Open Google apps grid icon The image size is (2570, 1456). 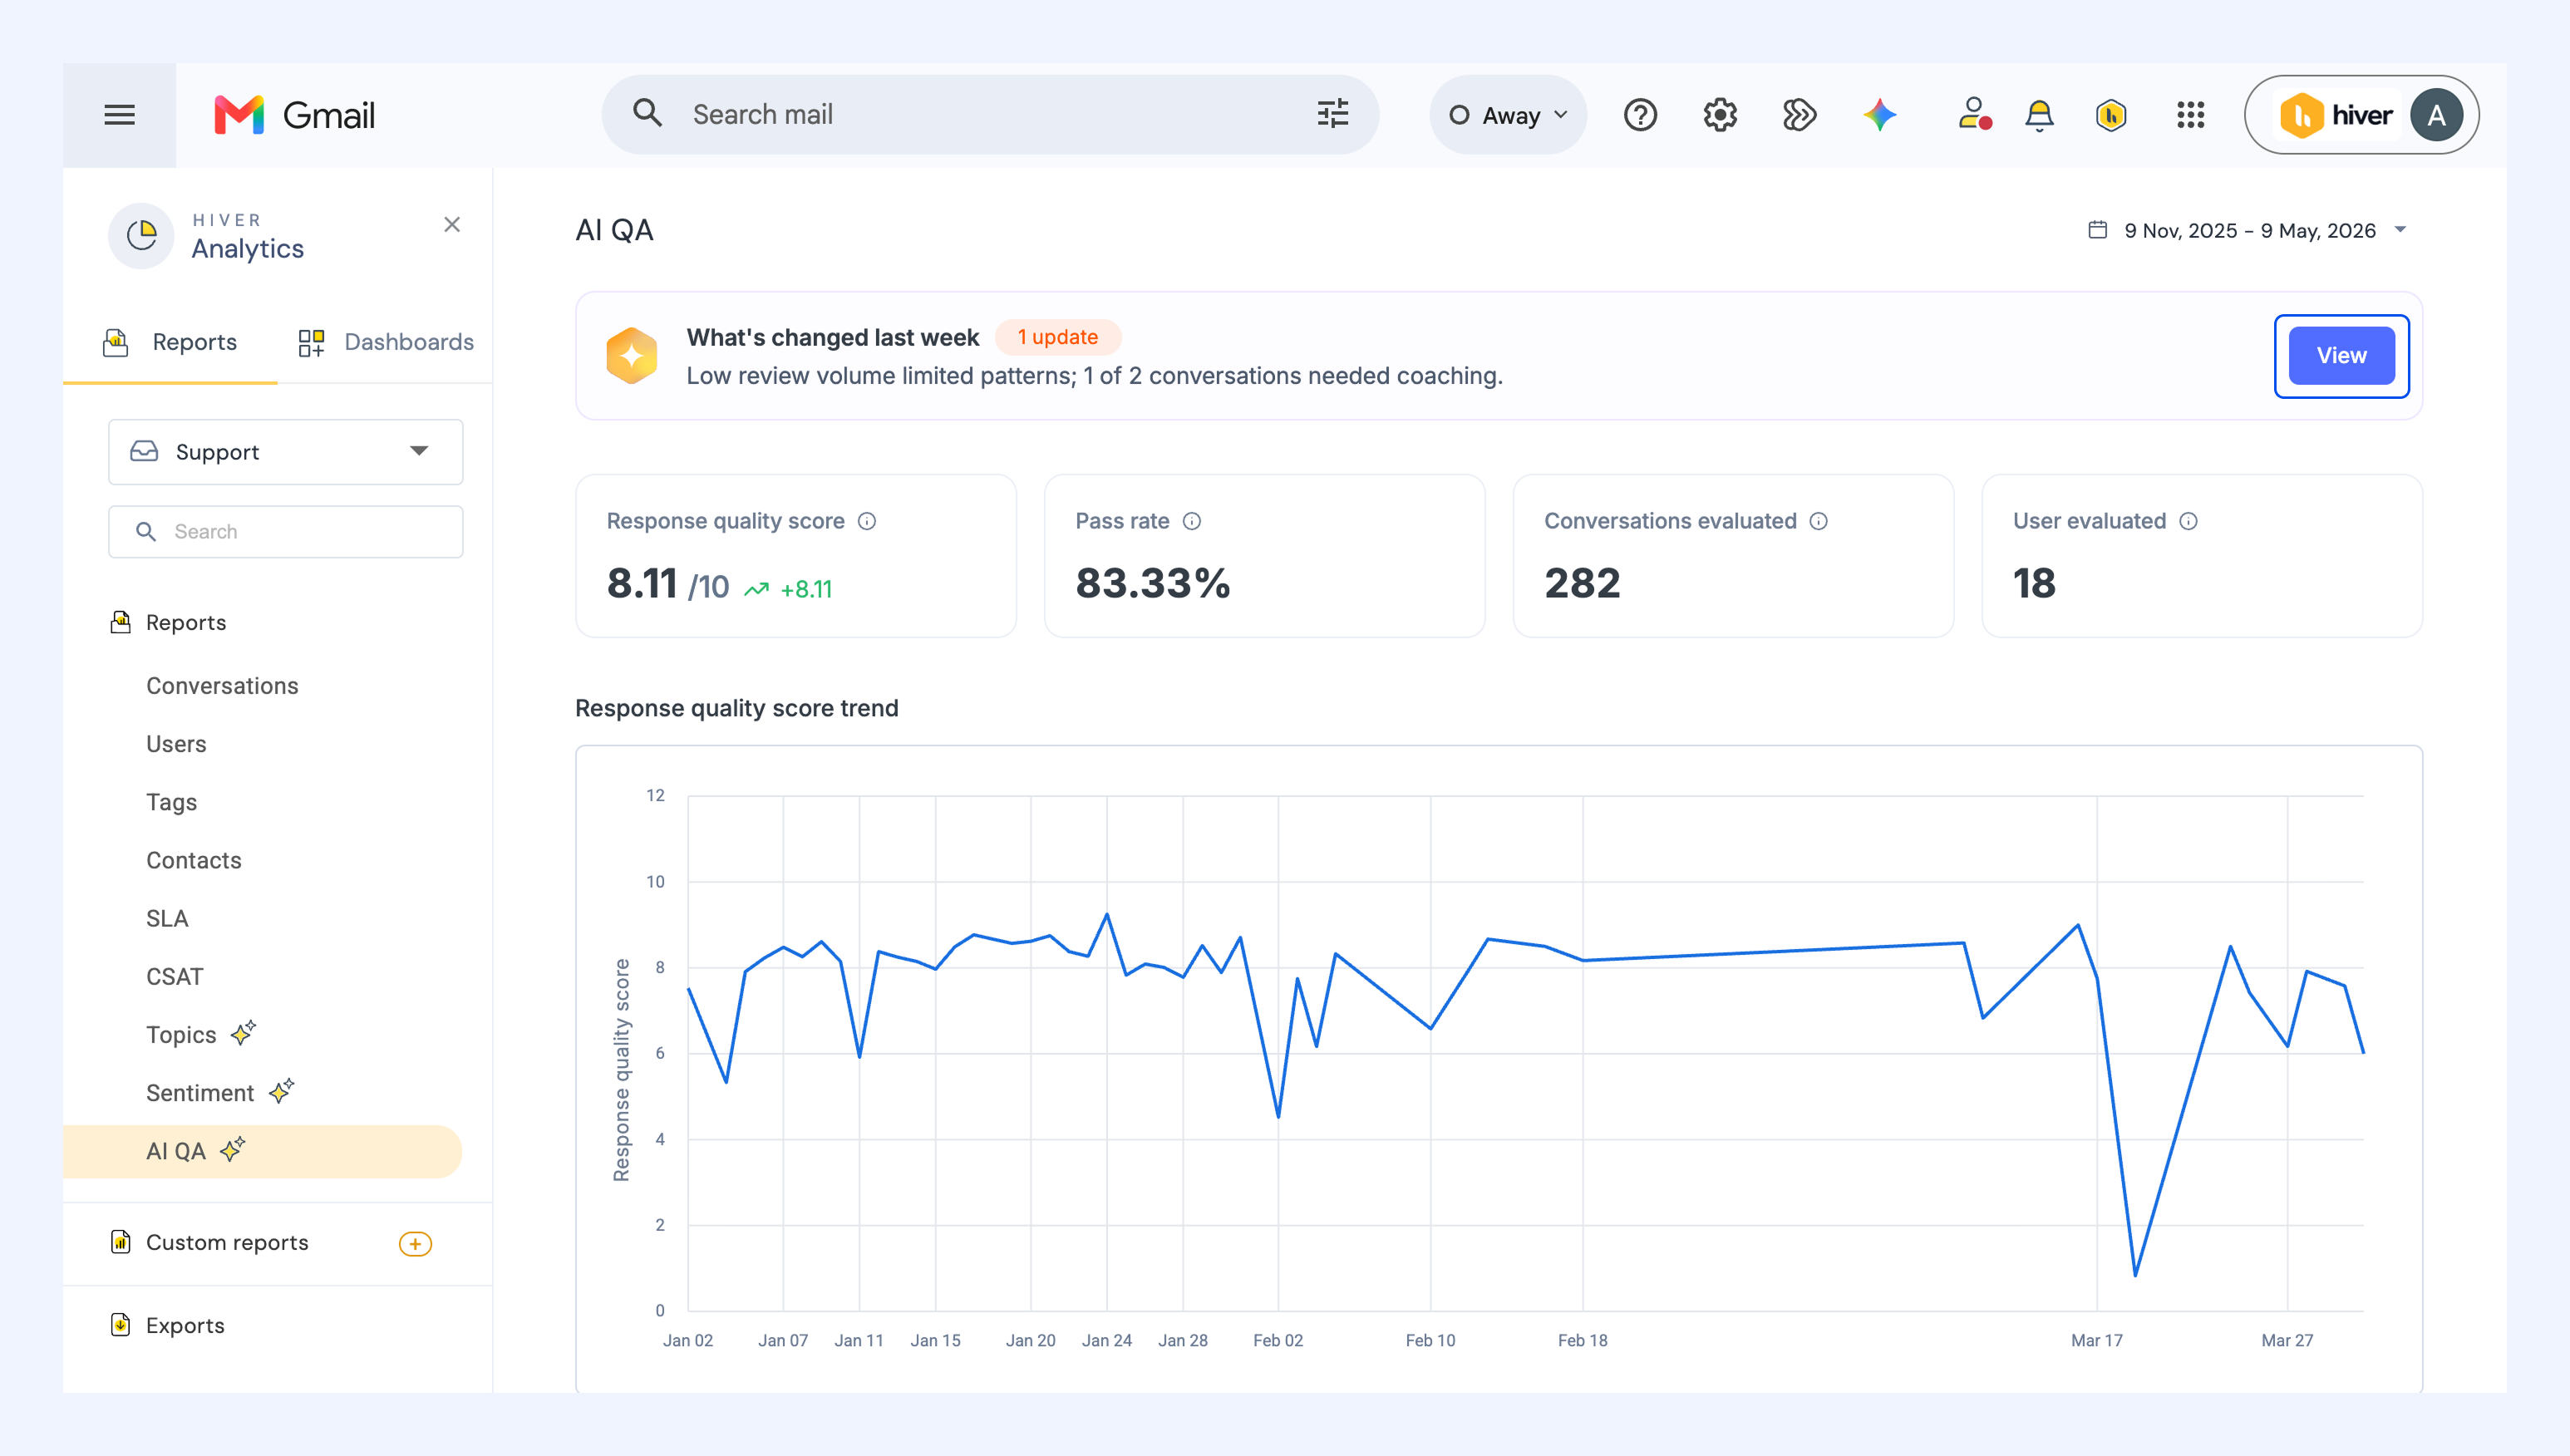coord(2190,115)
